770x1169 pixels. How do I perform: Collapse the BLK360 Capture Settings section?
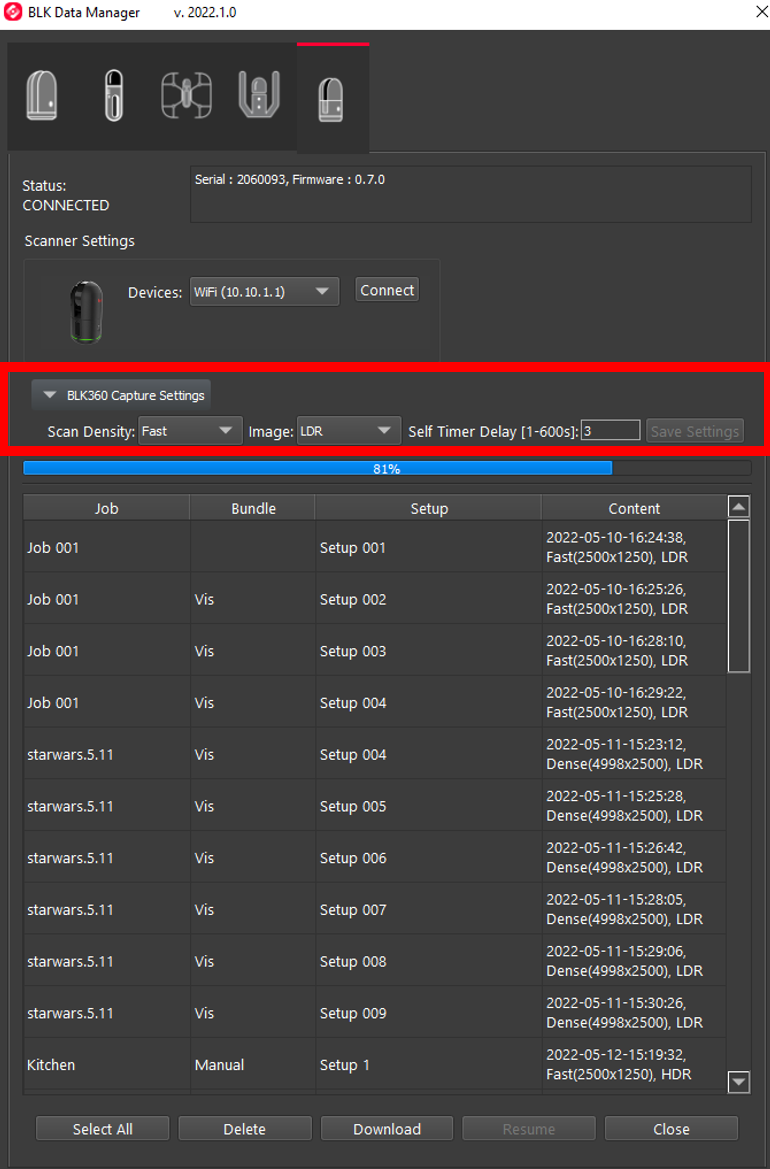click(x=122, y=395)
